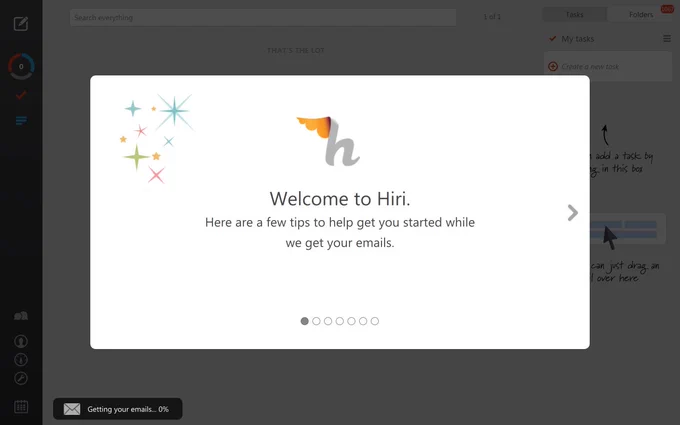
Task: Go to next tip with right chevron
Action: click(572, 212)
